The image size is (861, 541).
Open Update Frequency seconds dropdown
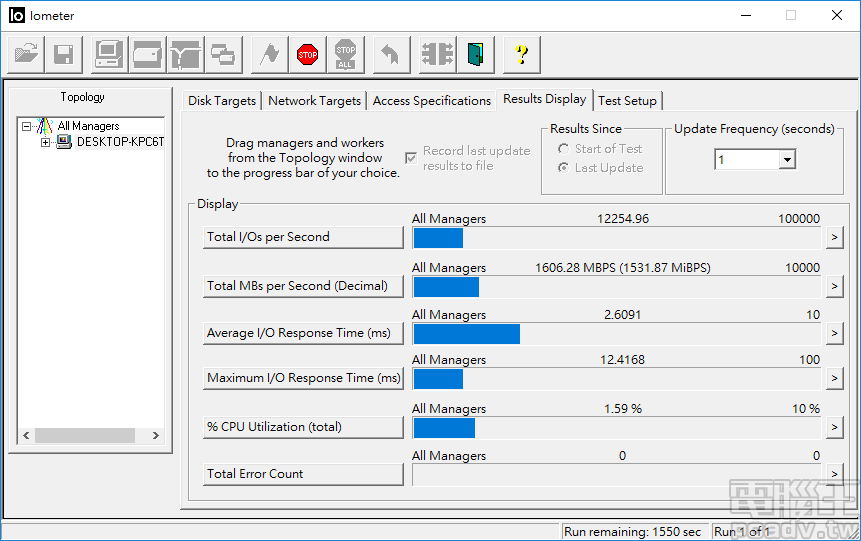tap(787, 160)
